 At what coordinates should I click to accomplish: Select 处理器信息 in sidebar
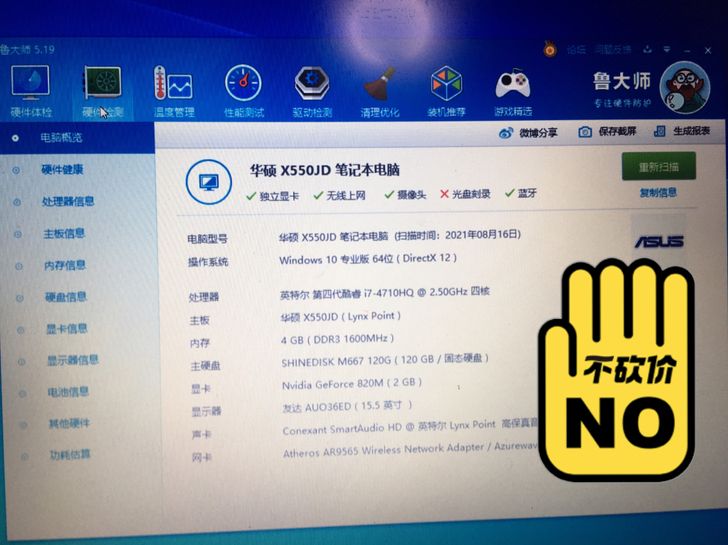coord(68,201)
